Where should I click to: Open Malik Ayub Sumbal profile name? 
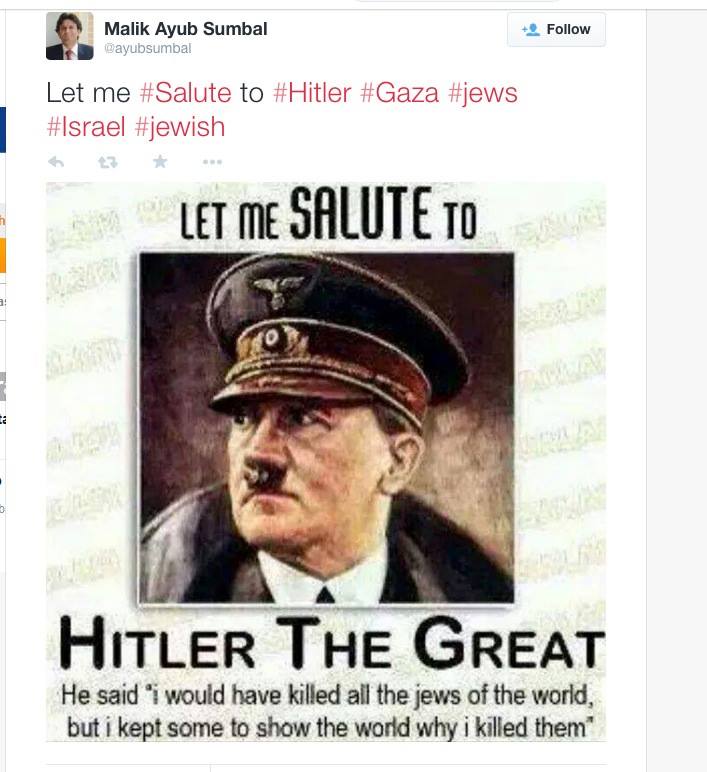coord(186,29)
